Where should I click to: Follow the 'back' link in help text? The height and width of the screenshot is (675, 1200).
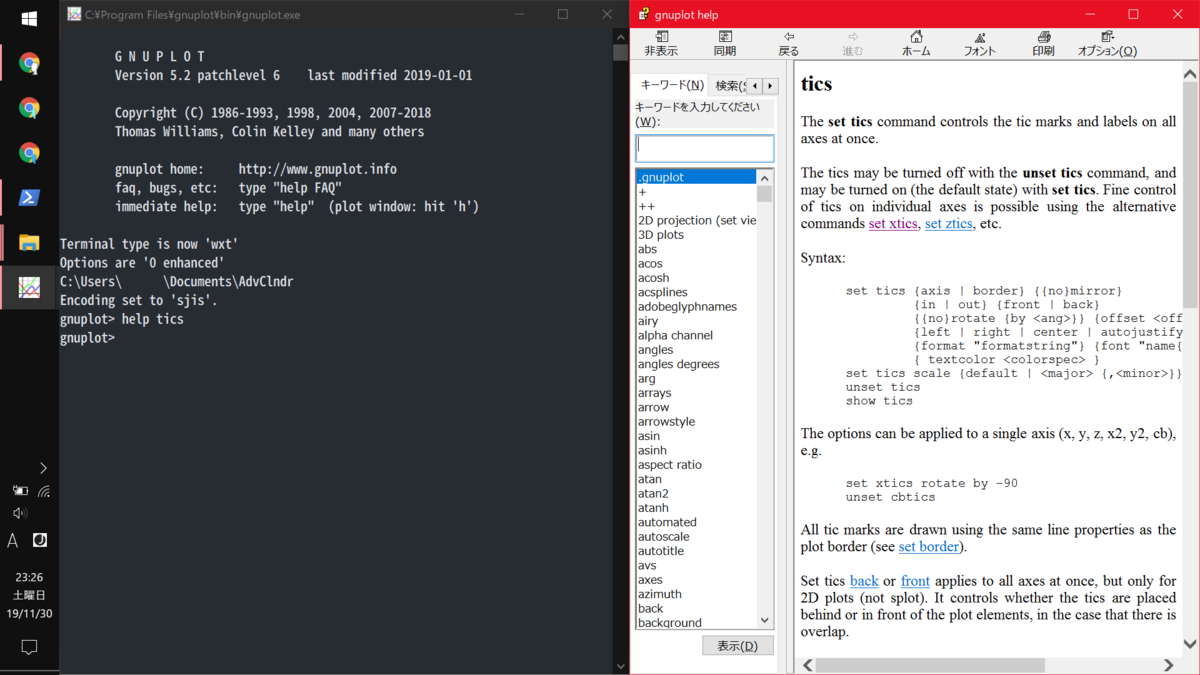(x=864, y=581)
